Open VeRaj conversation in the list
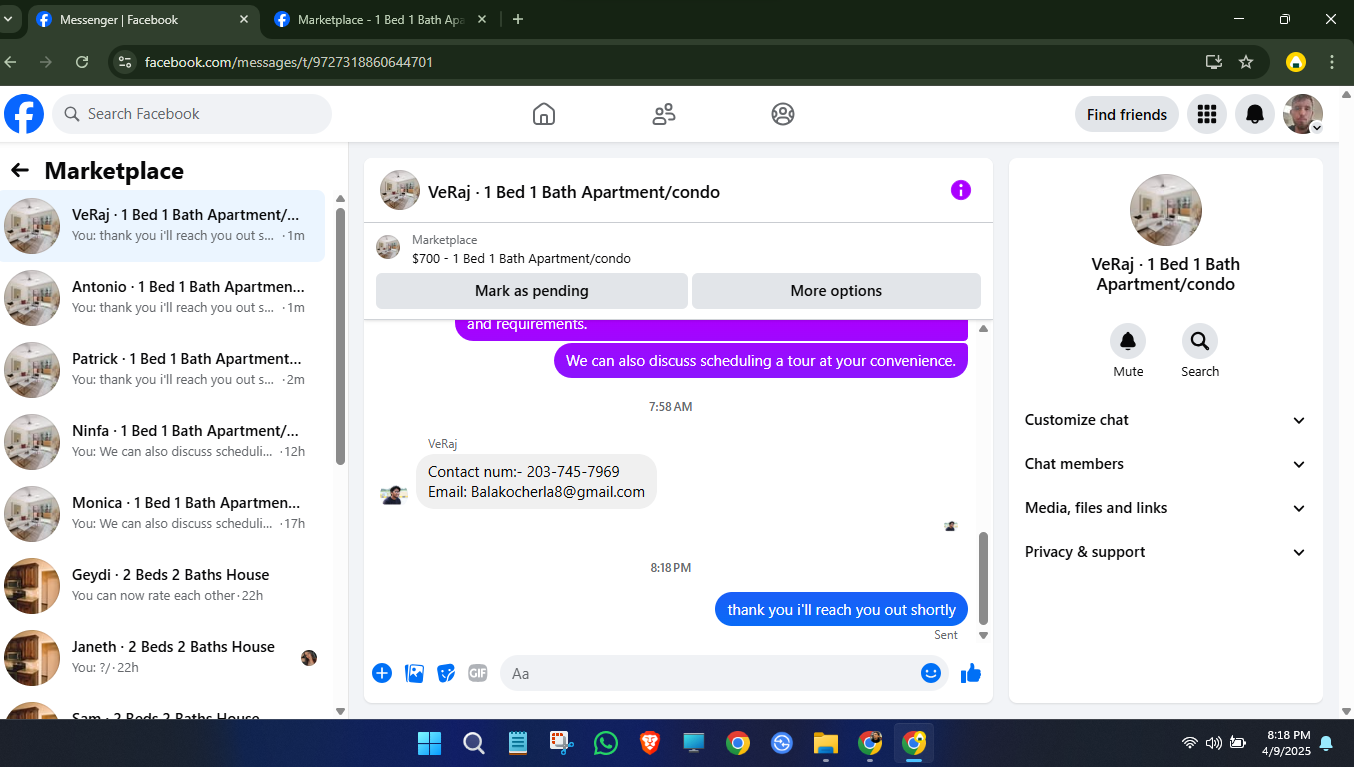 point(163,226)
